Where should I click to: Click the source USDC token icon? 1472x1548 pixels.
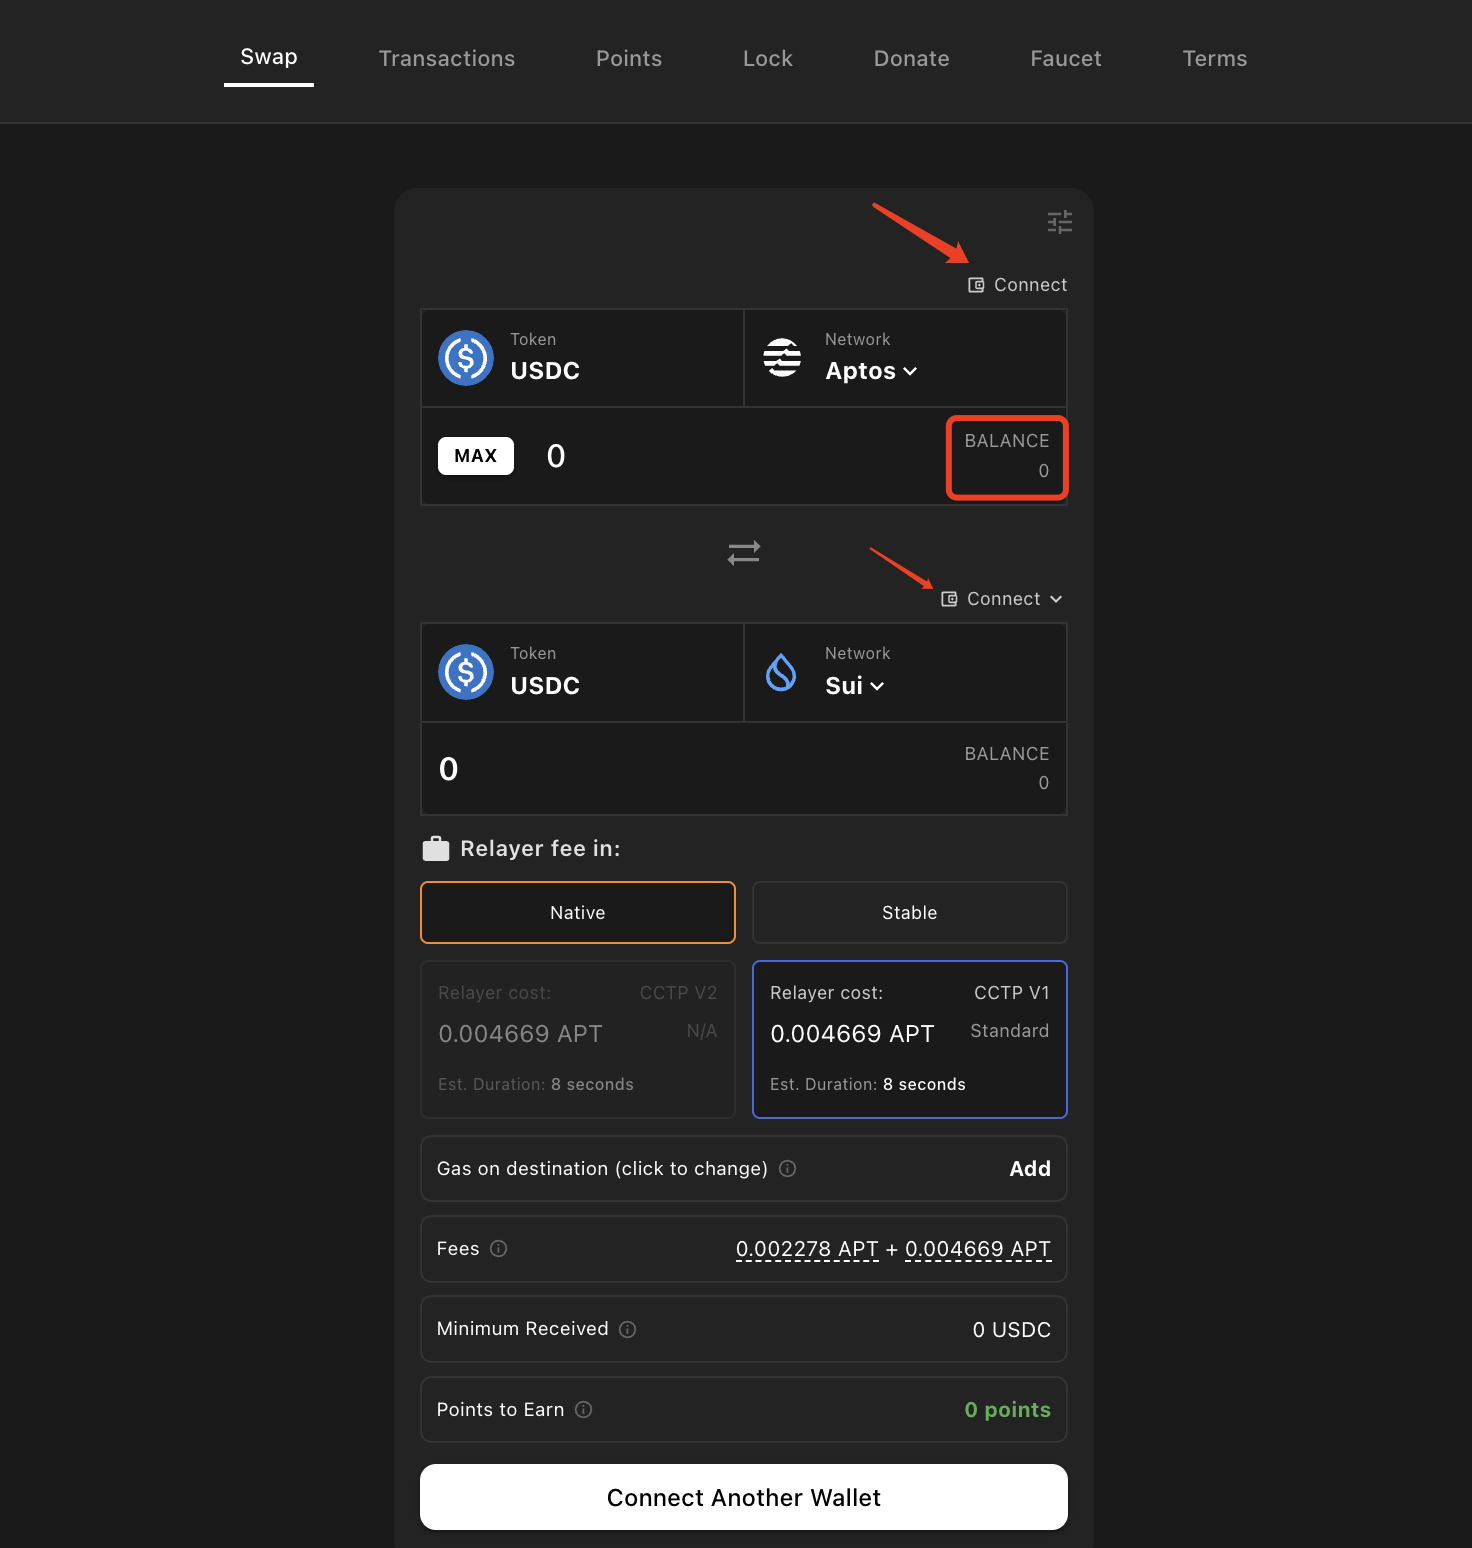pos(466,358)
